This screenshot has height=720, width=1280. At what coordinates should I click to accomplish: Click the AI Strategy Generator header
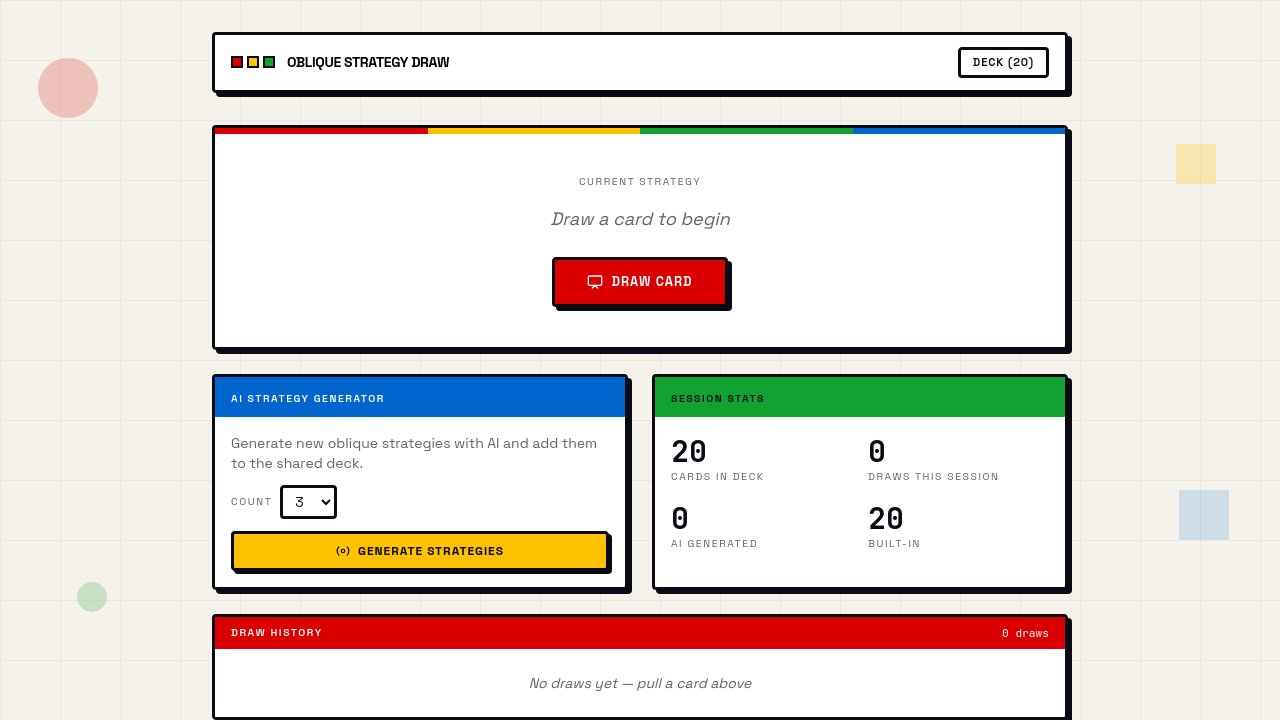(x=308, y=398)
